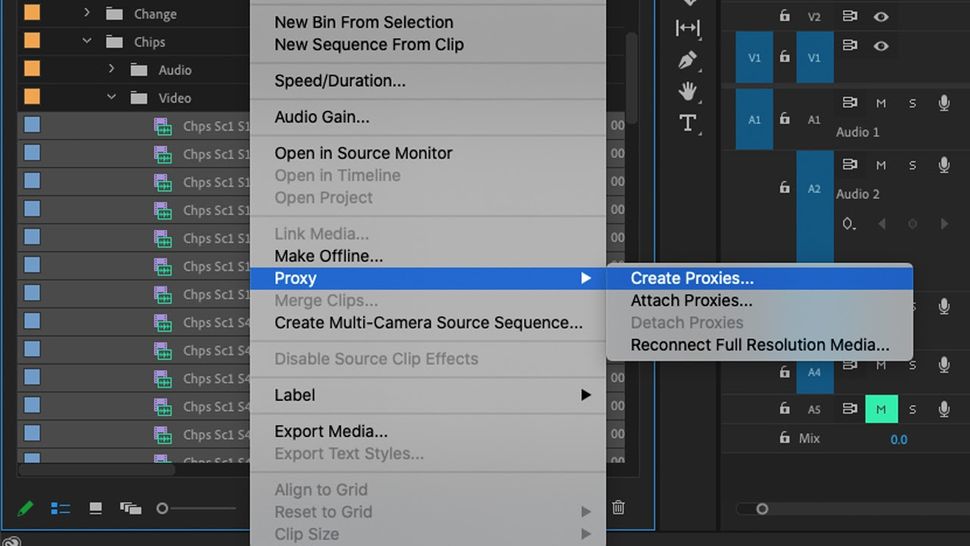Choose Create Proxies... from submenu

pyautogui.click(x=760, y=278)
